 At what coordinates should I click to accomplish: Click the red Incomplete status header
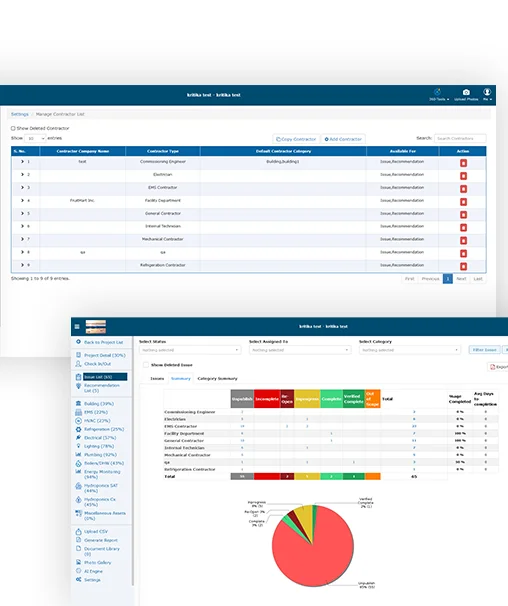(x=267, y=399)
